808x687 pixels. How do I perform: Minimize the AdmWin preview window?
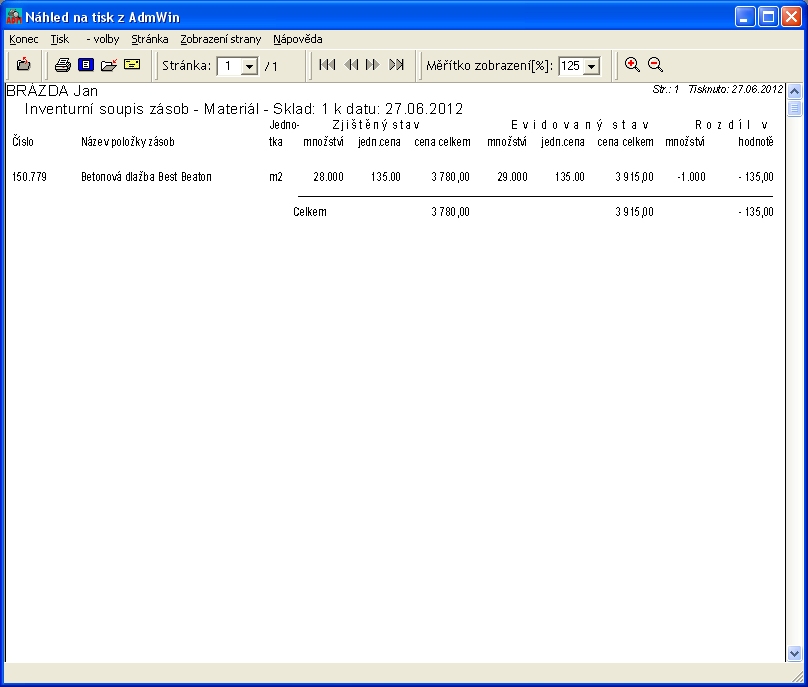click(x=744, y=17)
